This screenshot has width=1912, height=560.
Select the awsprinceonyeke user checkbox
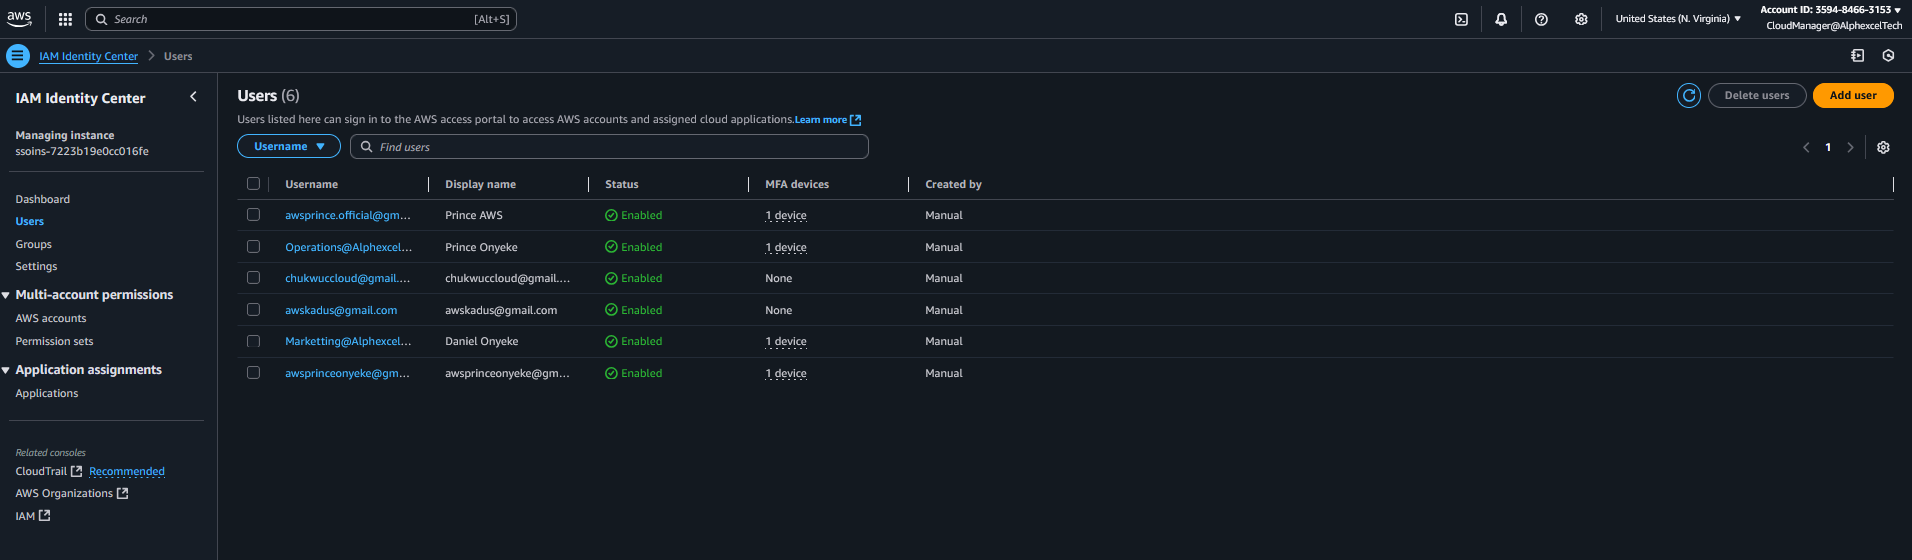253,373
